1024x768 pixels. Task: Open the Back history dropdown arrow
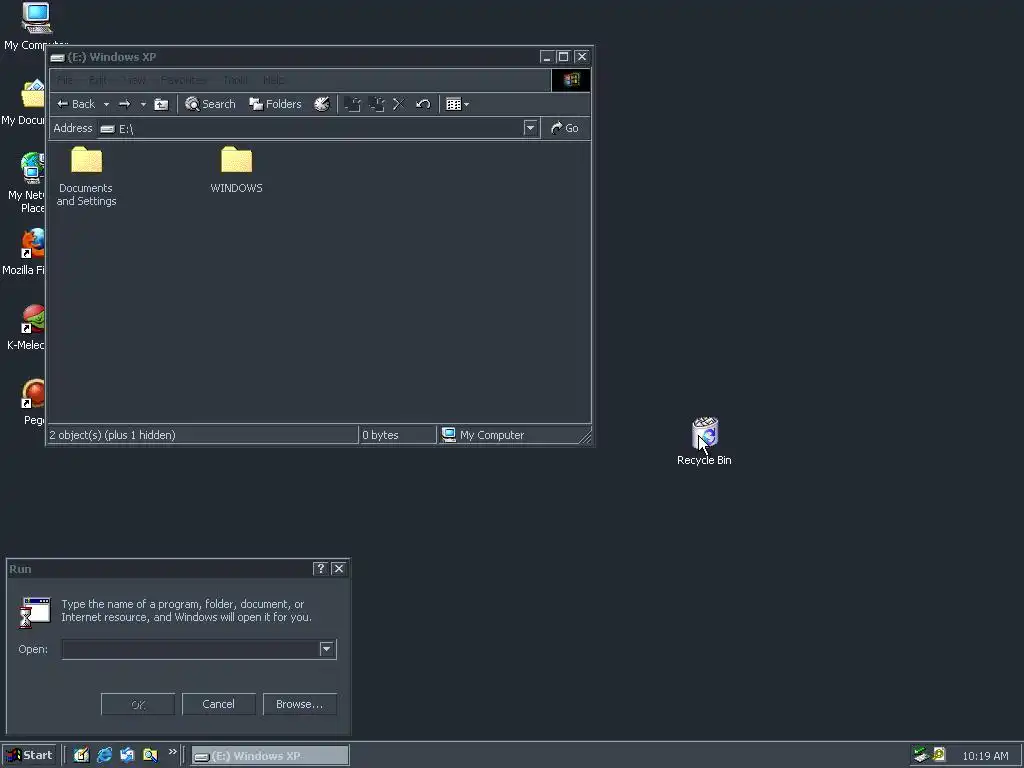106,104
